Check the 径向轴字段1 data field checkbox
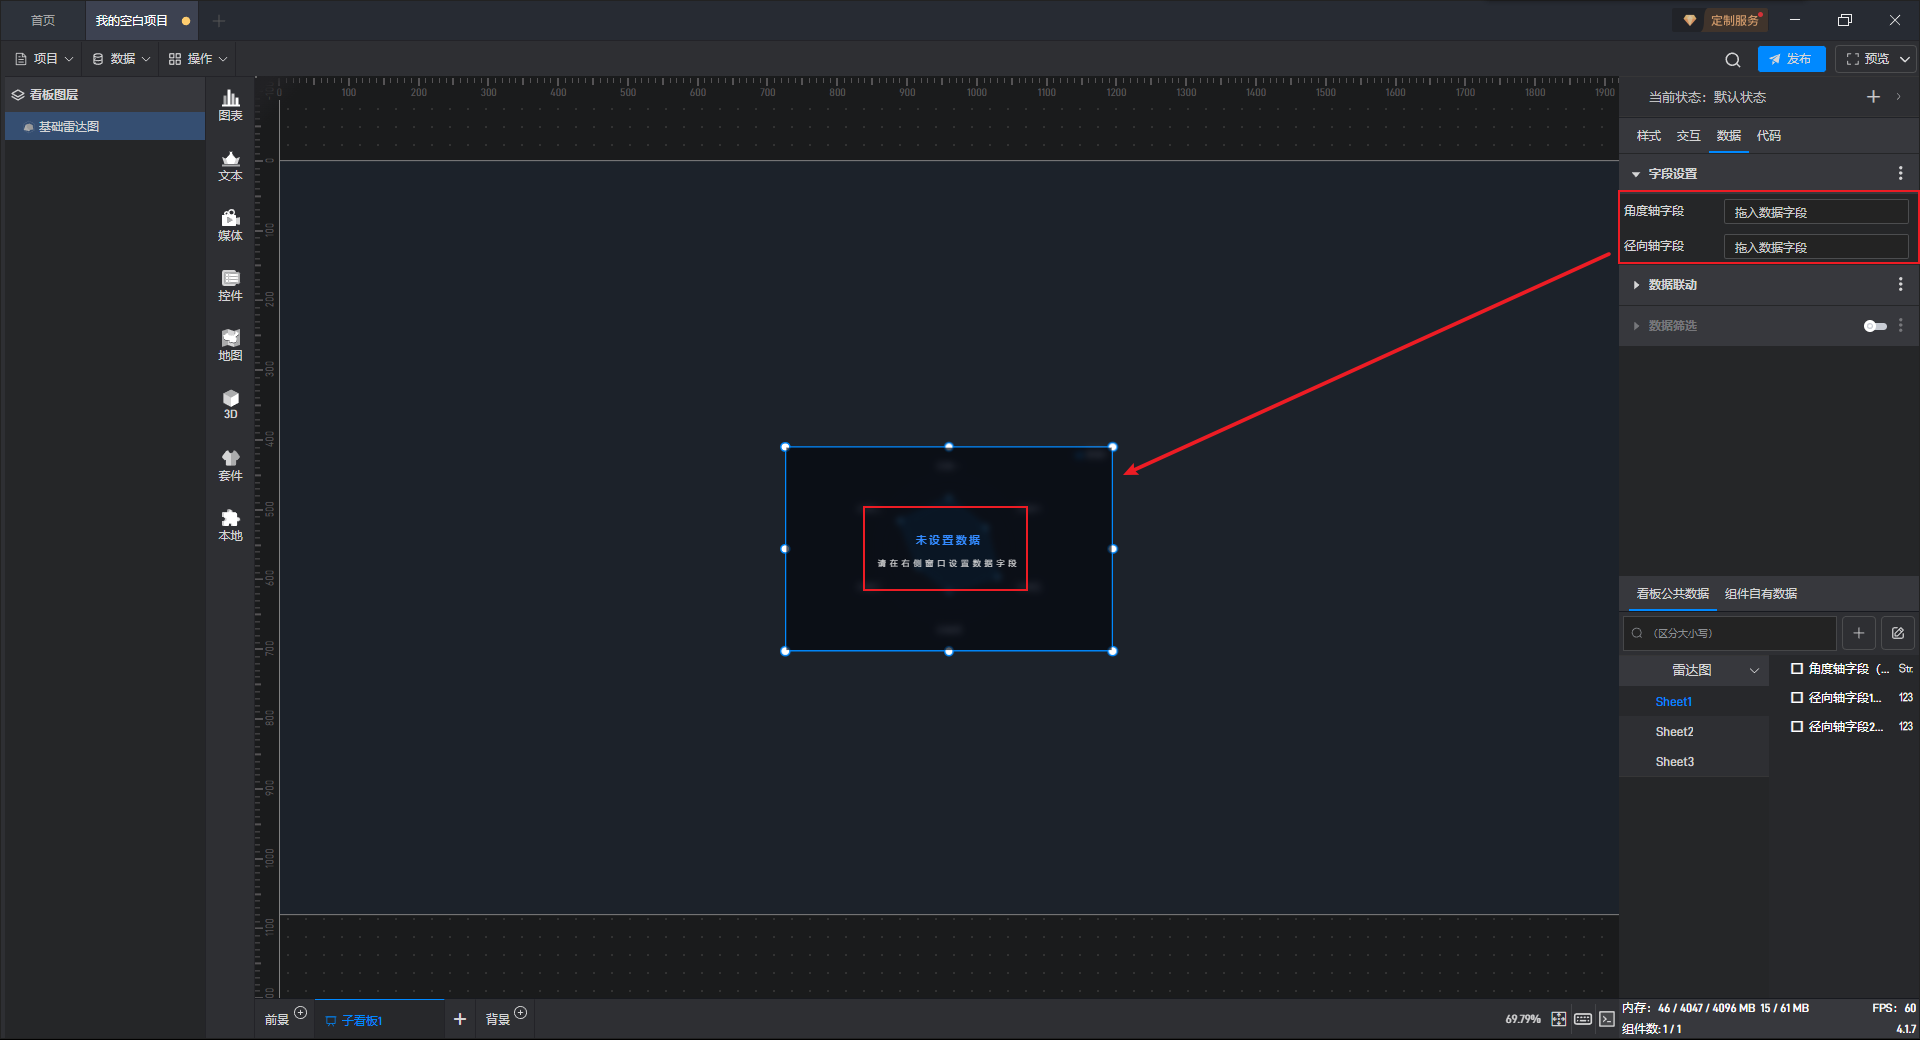The height and width of the screenshot is (1040, 1920). pyautogui.click(x=1797, y=698)
